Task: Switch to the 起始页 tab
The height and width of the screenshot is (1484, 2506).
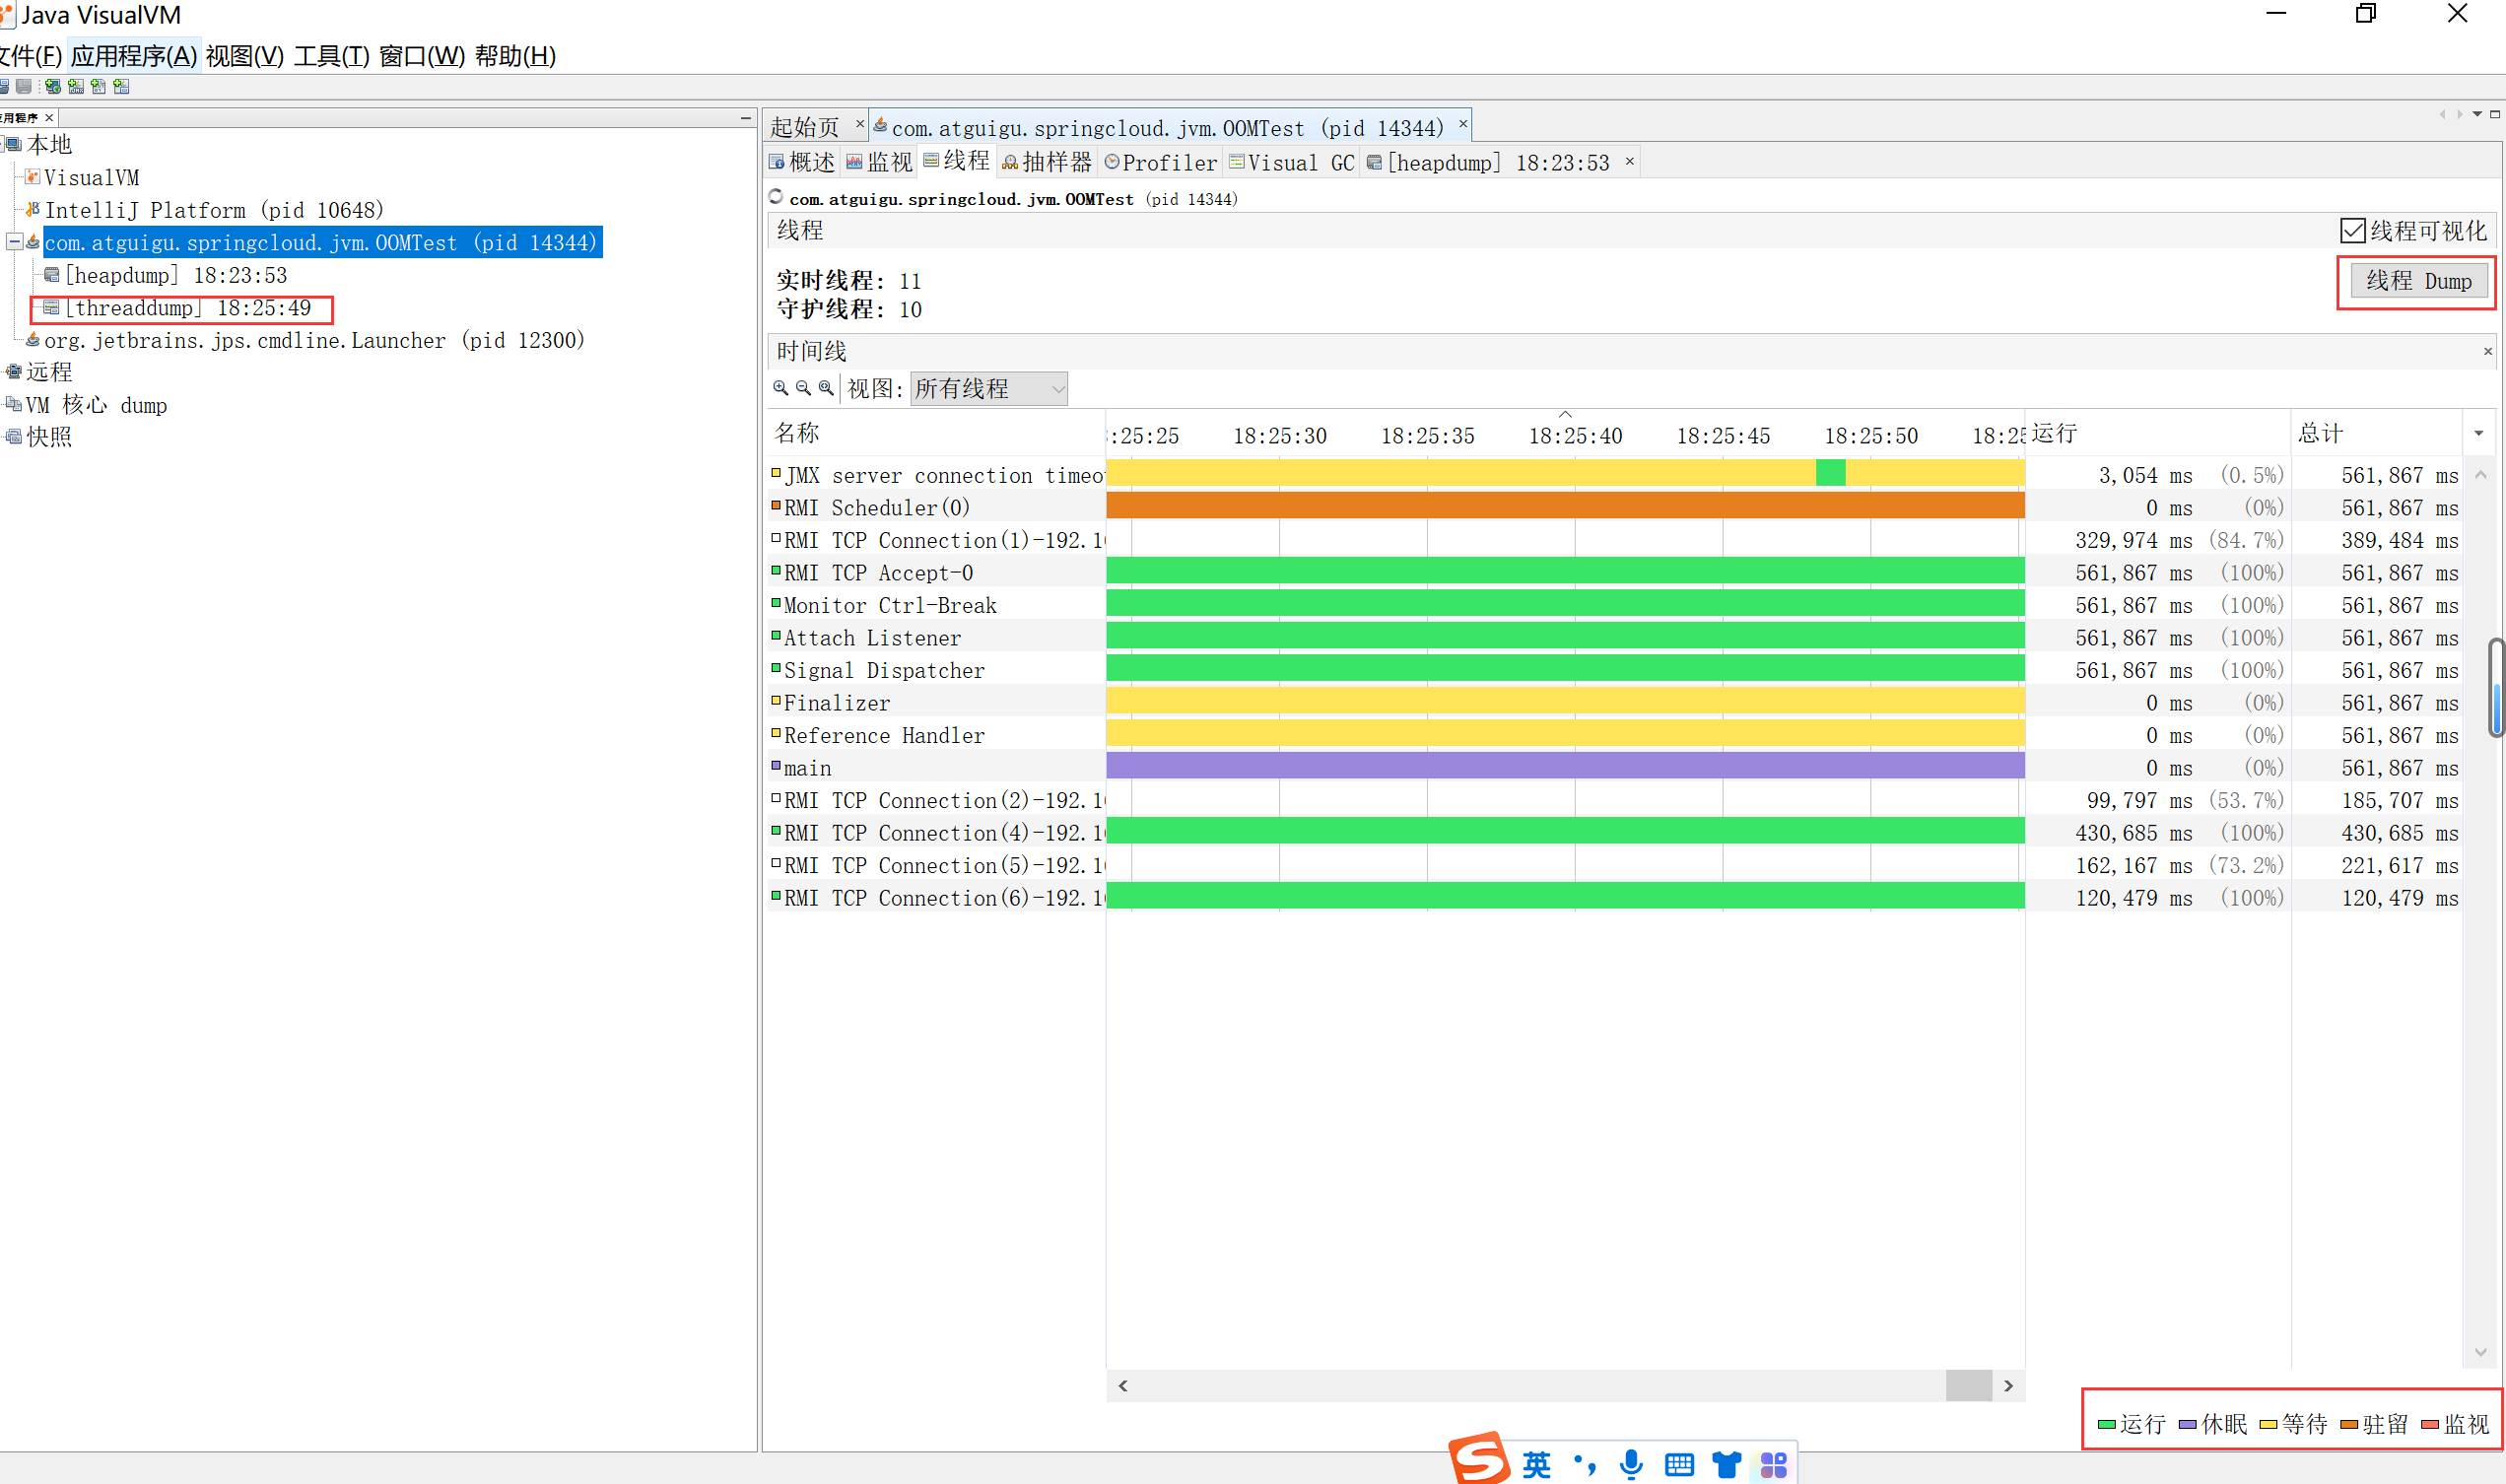Action: [805, 127]
